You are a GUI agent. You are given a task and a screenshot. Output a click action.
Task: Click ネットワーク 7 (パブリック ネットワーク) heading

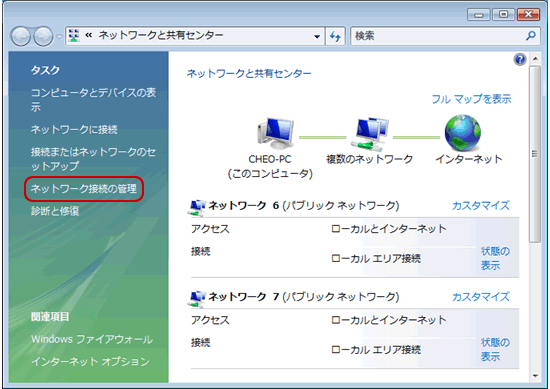coord(304,297)
